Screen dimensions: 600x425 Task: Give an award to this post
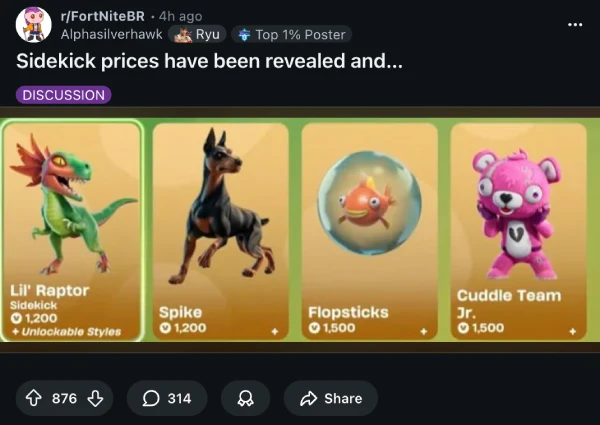point(245,398)
